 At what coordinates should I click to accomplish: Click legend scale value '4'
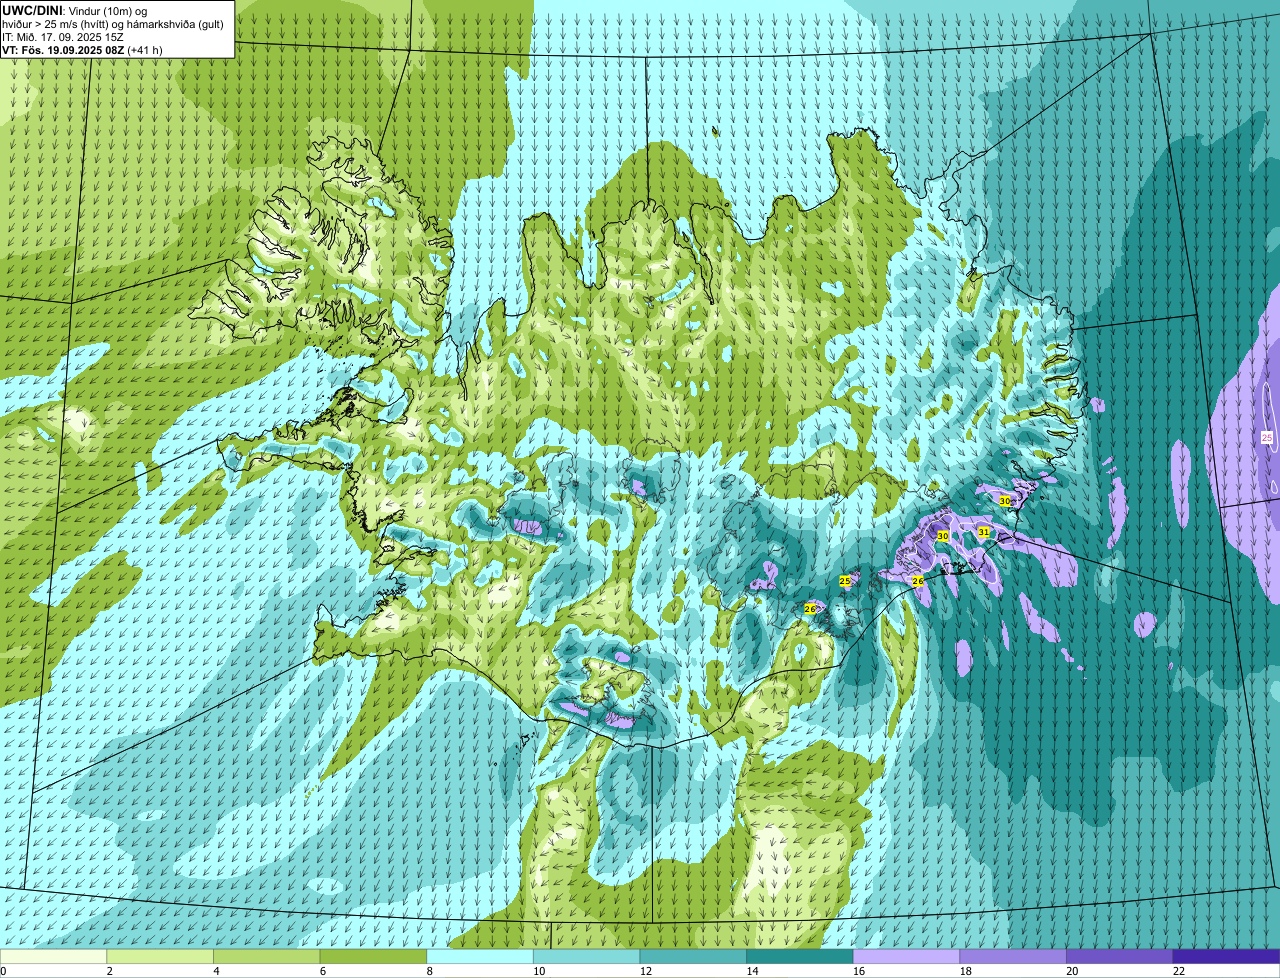tap(217, 971)
